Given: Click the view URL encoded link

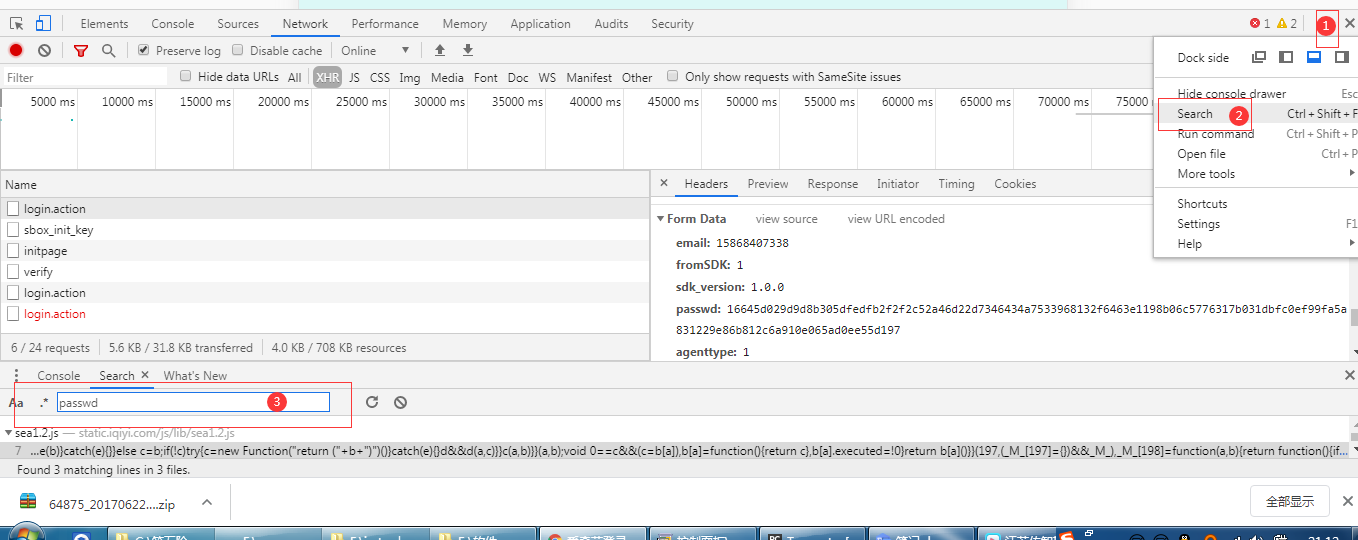Looking at the screenshot, I should tap(896, 219).
